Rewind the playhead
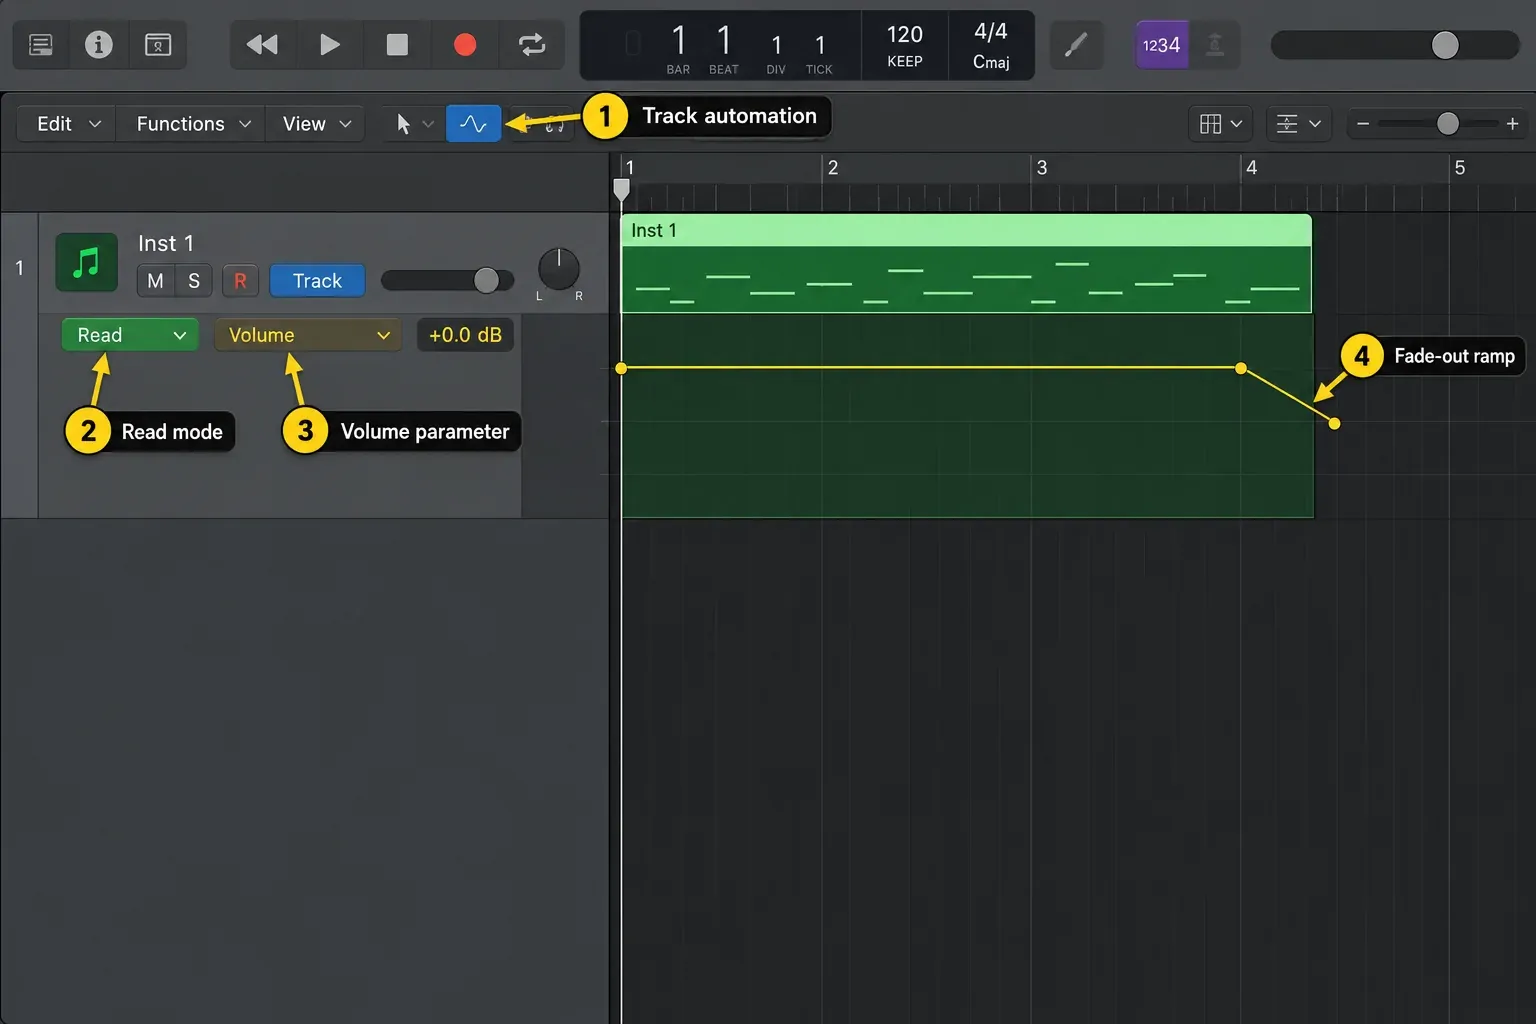1536x1024 pixels. coord(262,45)
